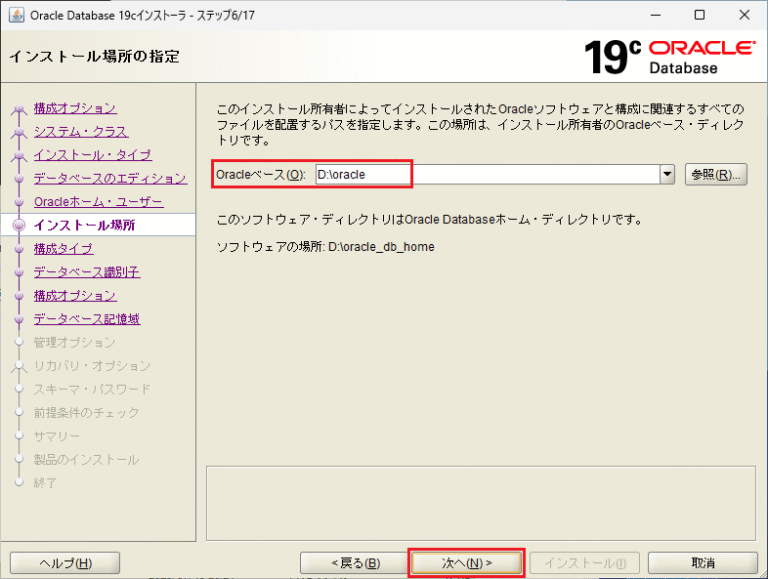Click the ヘルプ(H) button
This screenshot has height=579, width=768.
(65, 563)
